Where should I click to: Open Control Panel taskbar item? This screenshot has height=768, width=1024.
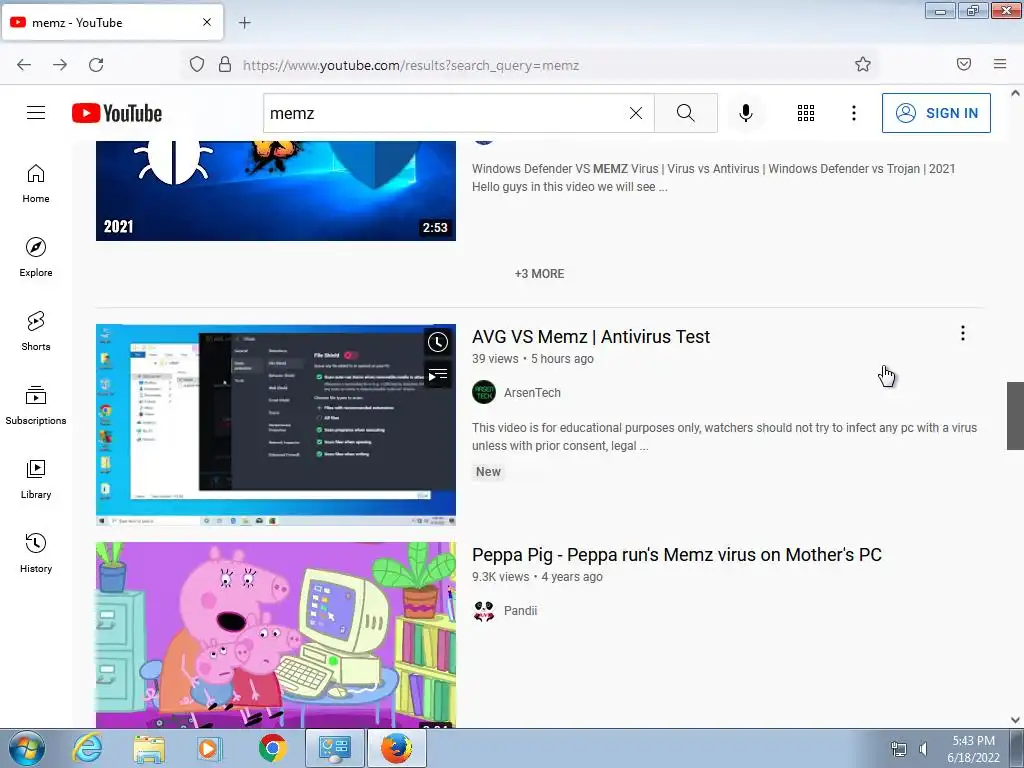click(x=334, y=748)
